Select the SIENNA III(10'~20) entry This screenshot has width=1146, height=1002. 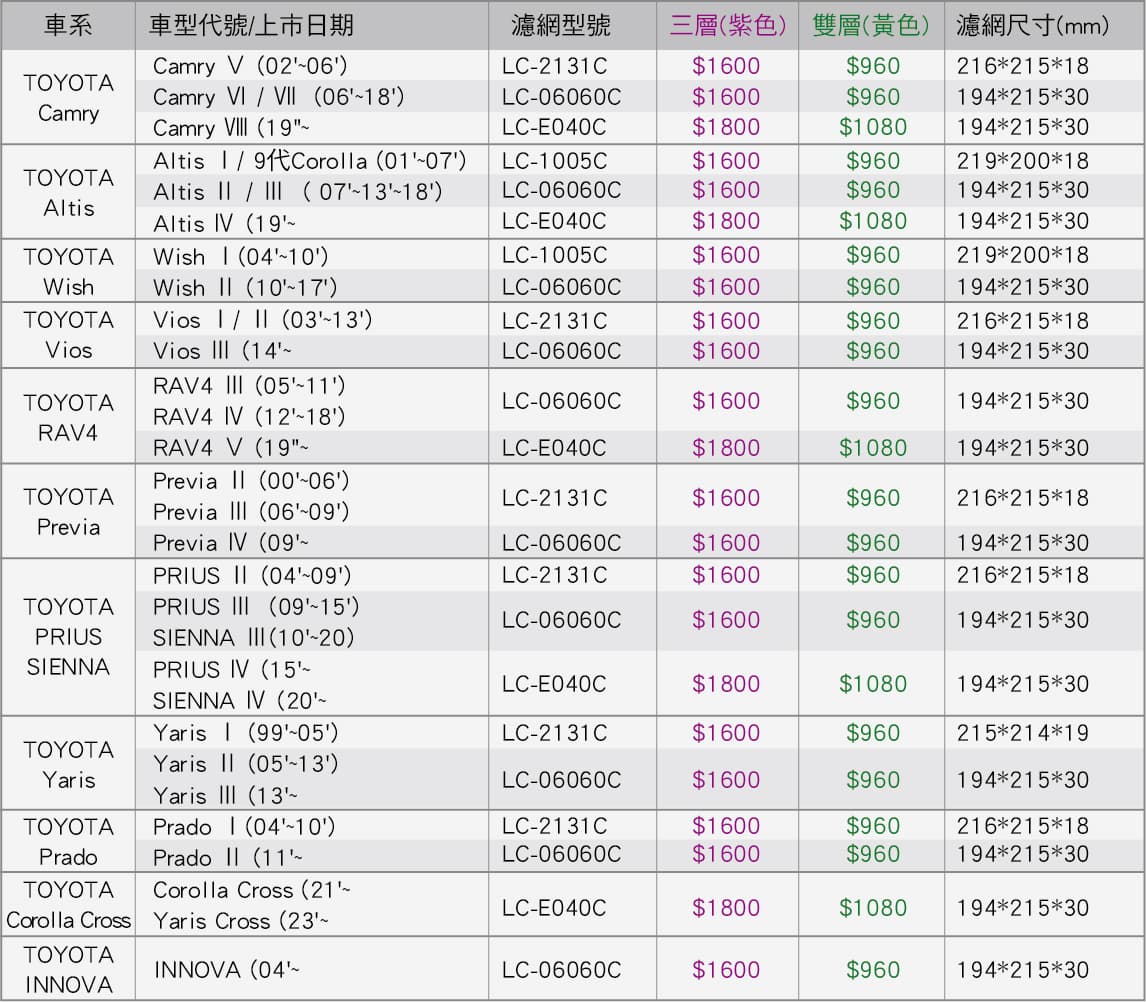click(x=254, y=637)
